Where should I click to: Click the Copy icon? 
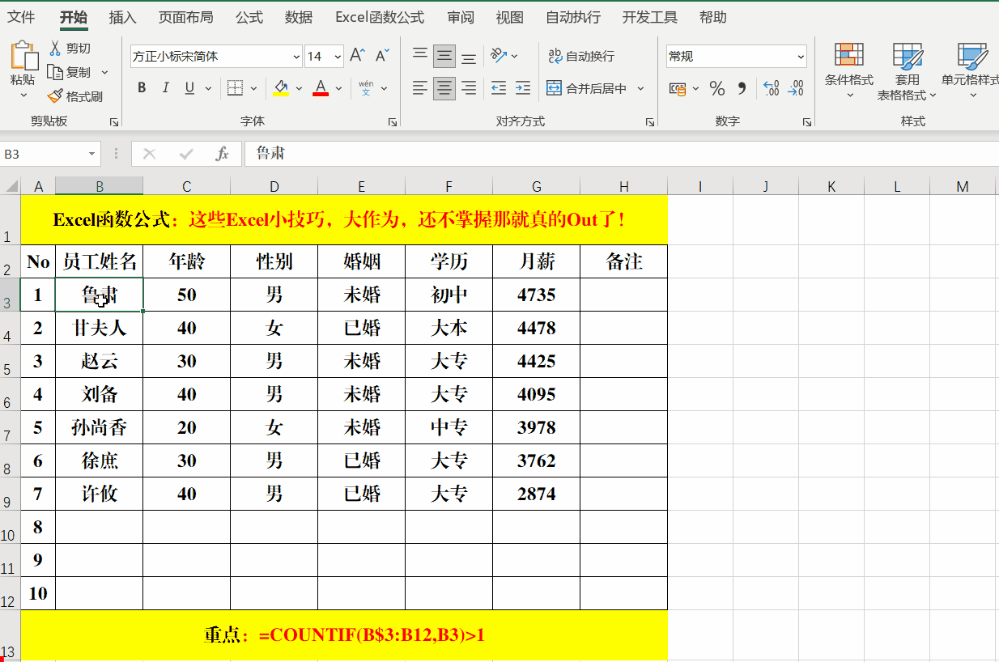[55, 72]
